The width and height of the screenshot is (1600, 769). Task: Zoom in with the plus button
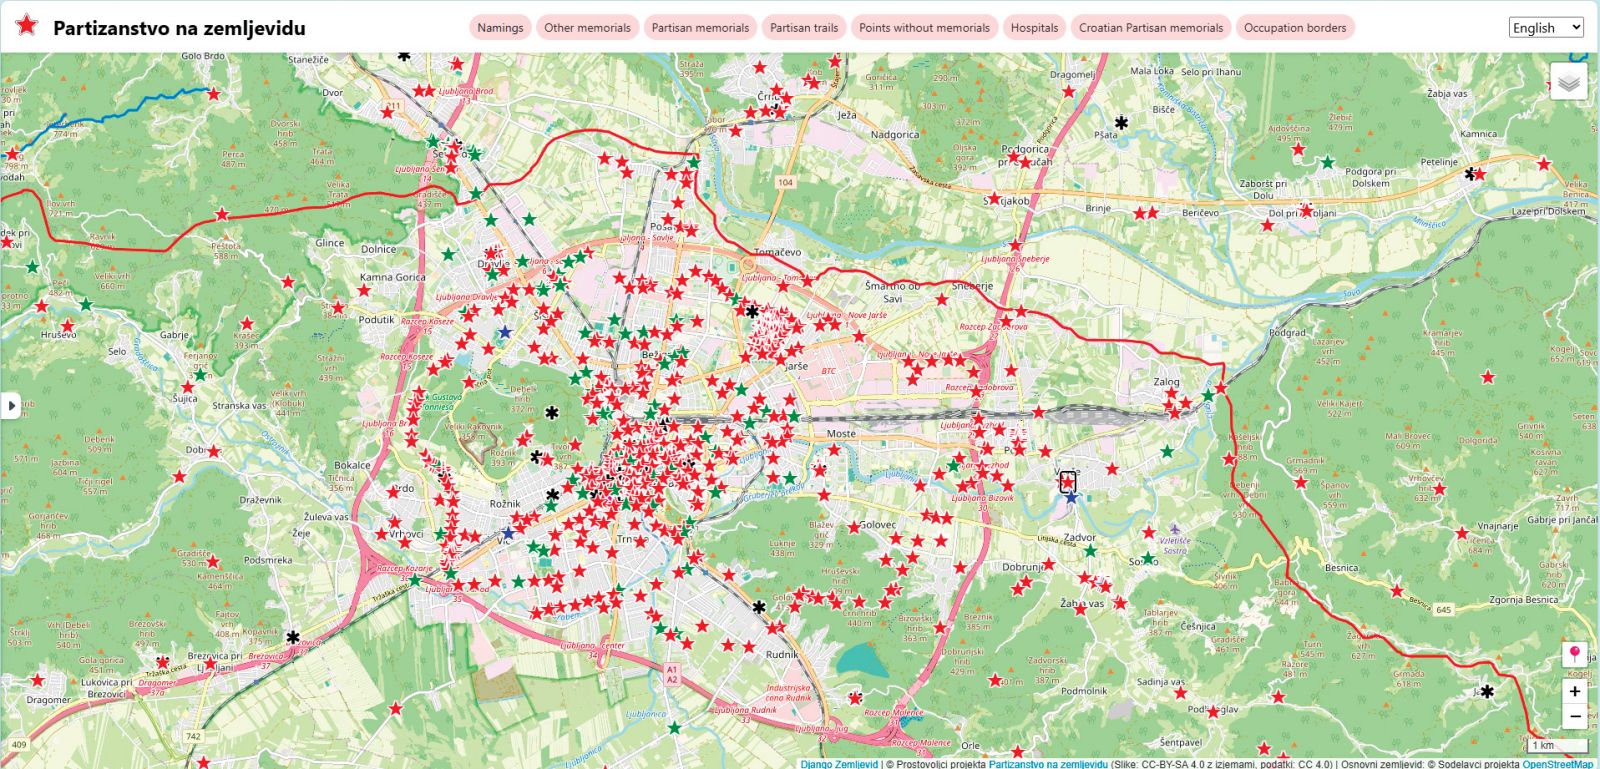point(1575,691)
